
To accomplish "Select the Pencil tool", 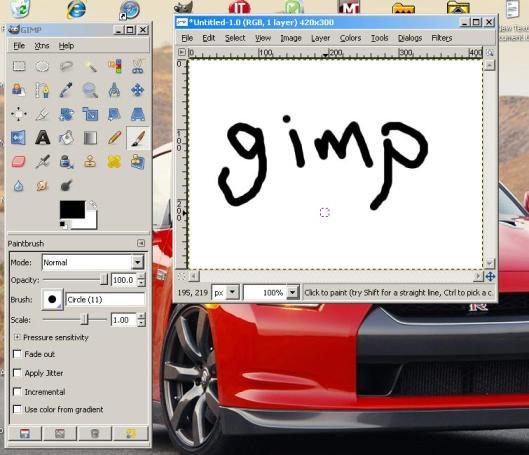I will [x=114, y=138].
